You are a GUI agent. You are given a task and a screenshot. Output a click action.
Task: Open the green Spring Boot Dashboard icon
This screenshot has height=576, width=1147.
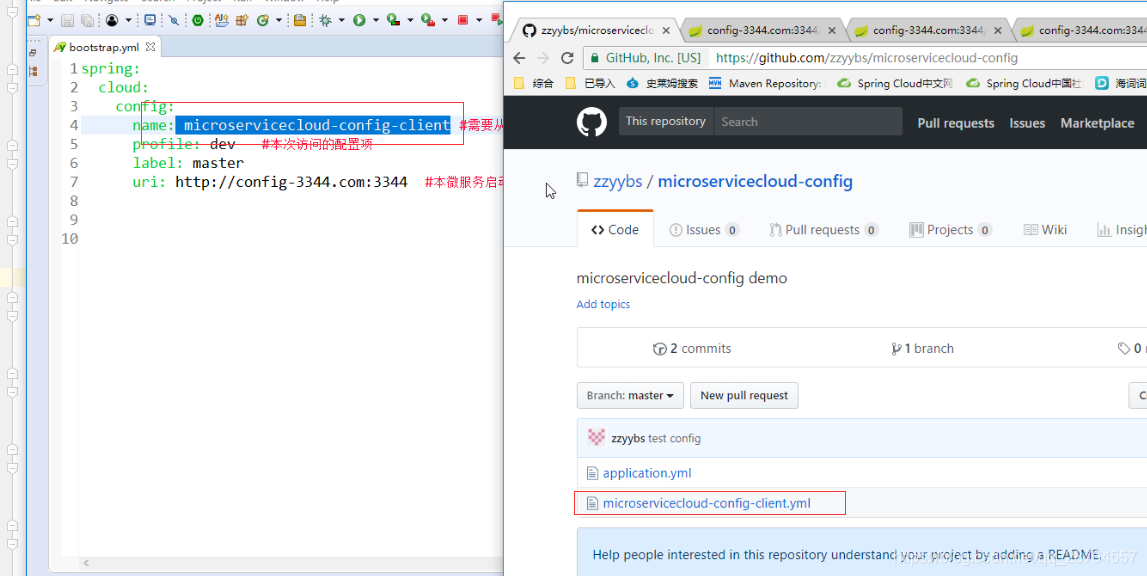click(x=198, y=20)
